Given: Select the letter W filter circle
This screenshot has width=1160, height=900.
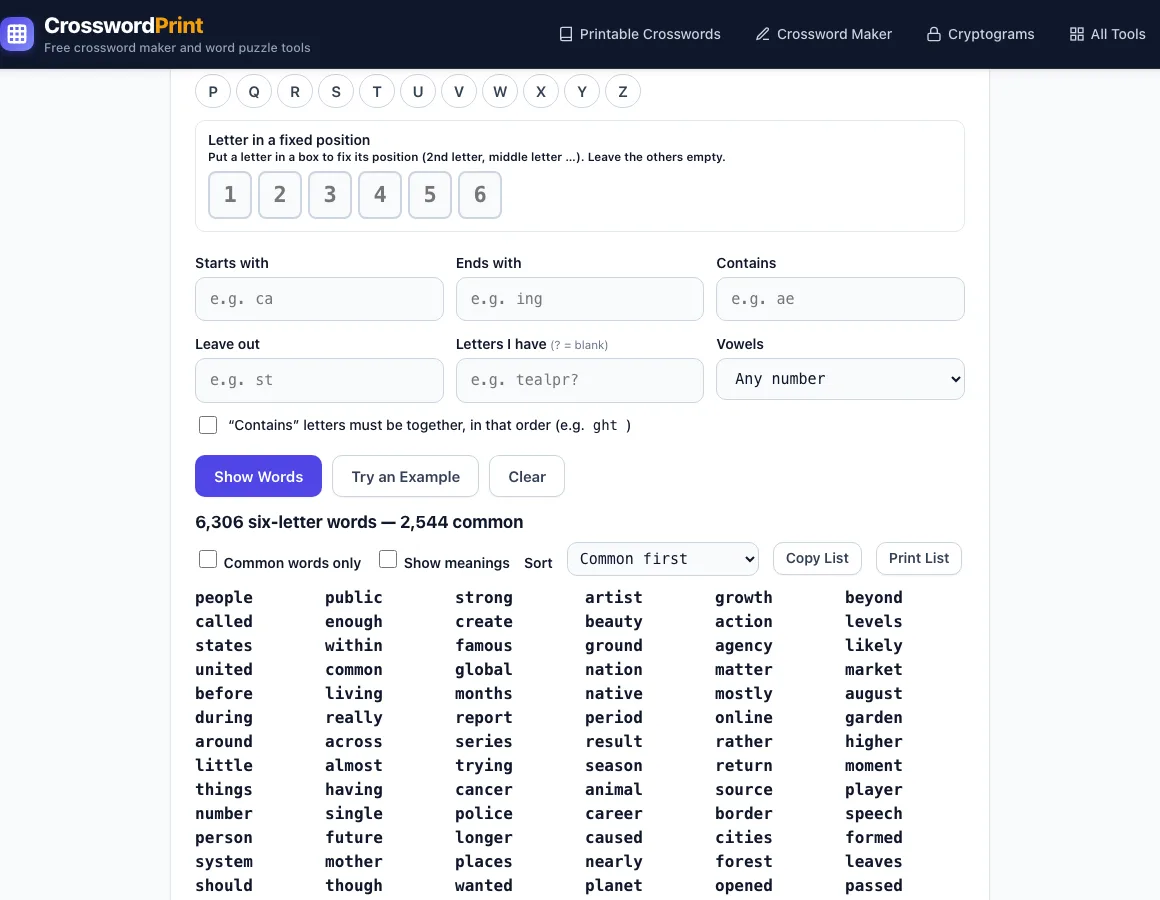Looking at the screenshot, I should click(x=500, y=92).
